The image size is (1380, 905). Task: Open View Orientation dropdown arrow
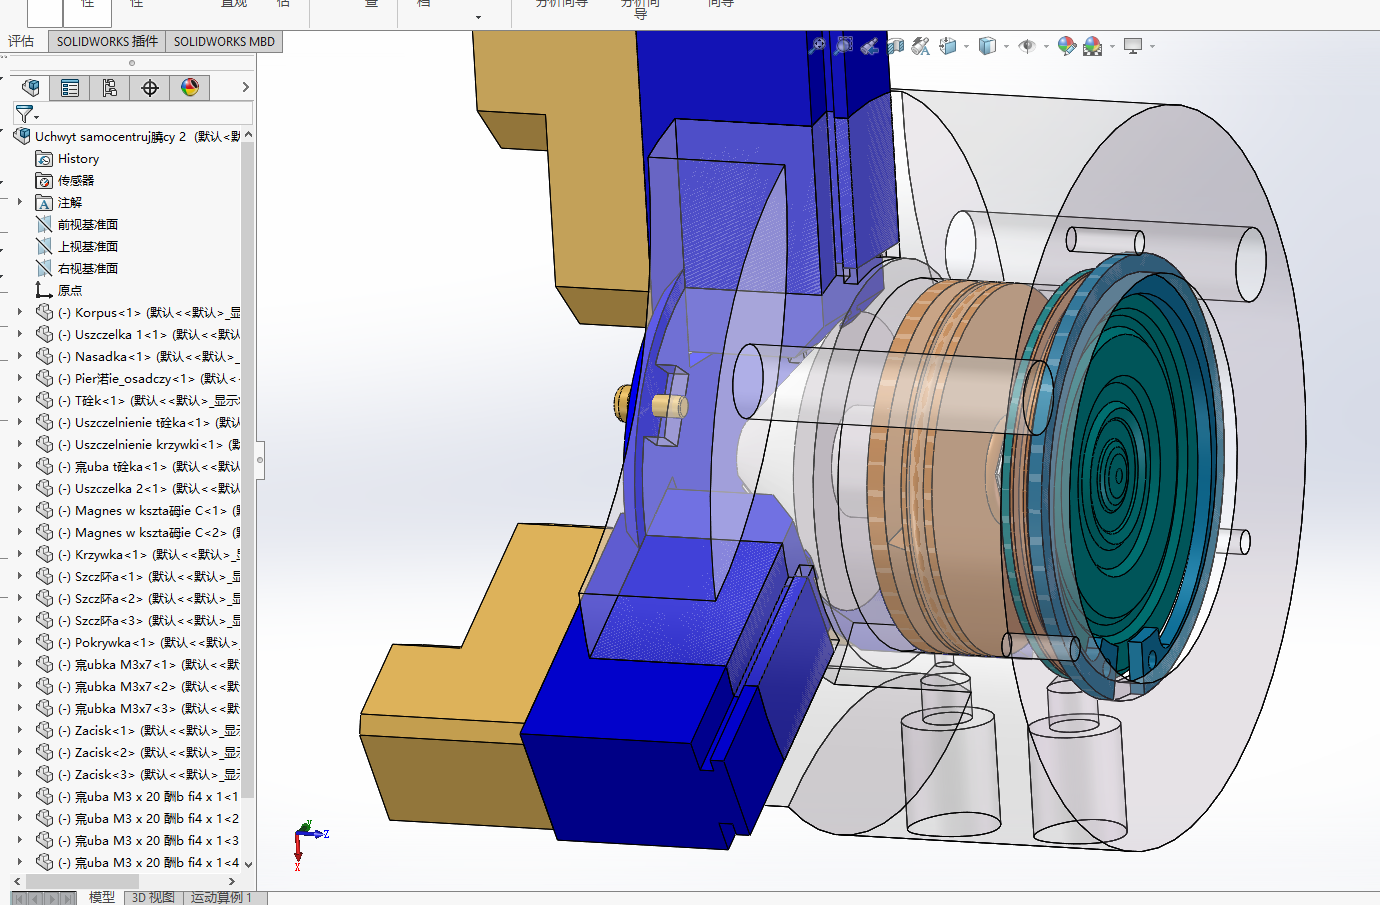coord(966,46)
